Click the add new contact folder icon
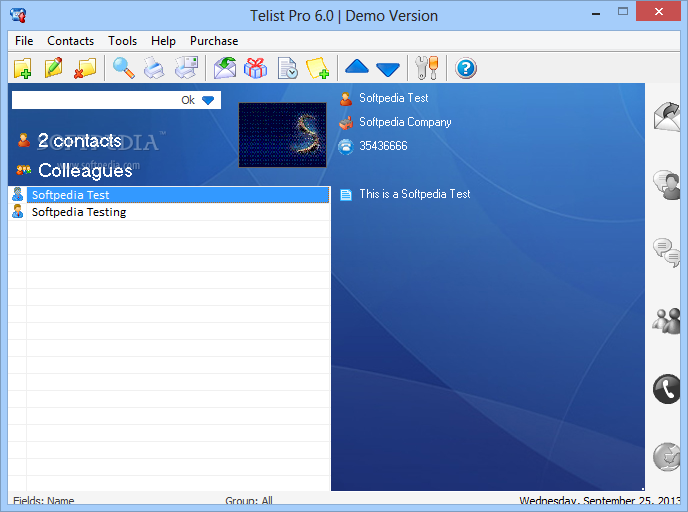Image resolution: width=688 pixels, height=512 pixels. [22, 68]
